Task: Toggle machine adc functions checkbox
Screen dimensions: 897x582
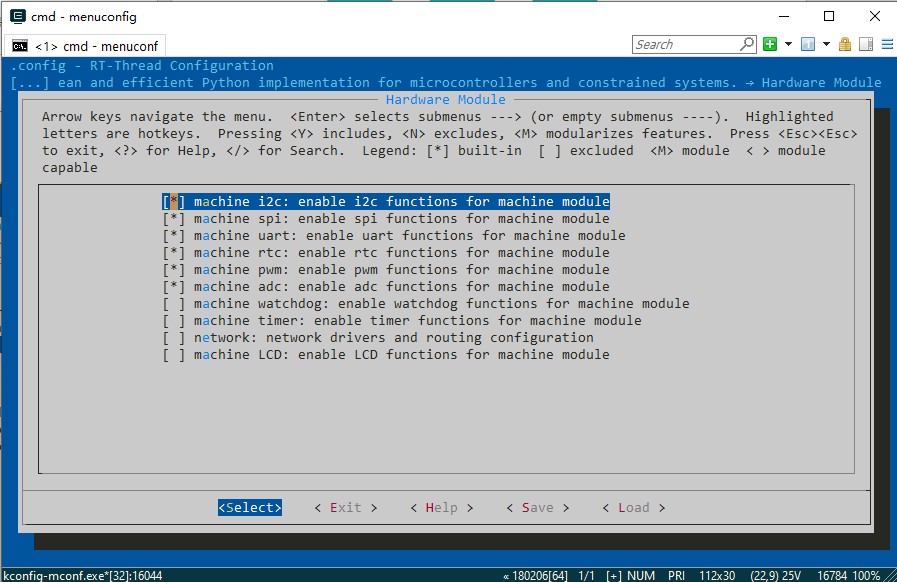Action: (x=174, y=287)
